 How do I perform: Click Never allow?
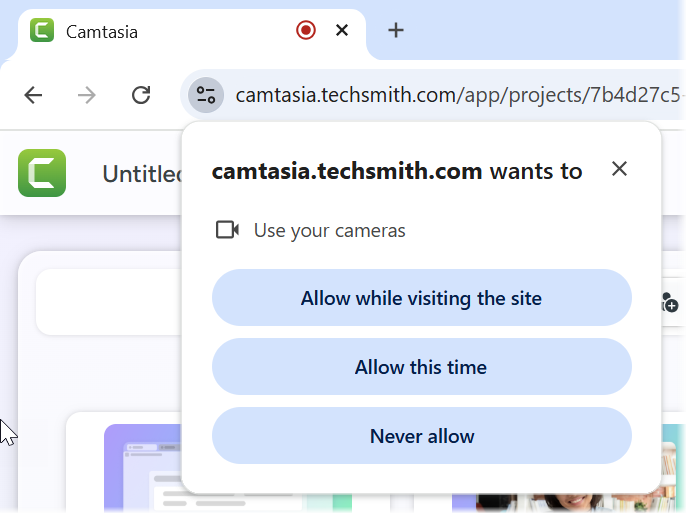pyautogui.click(x=421, y=436)
